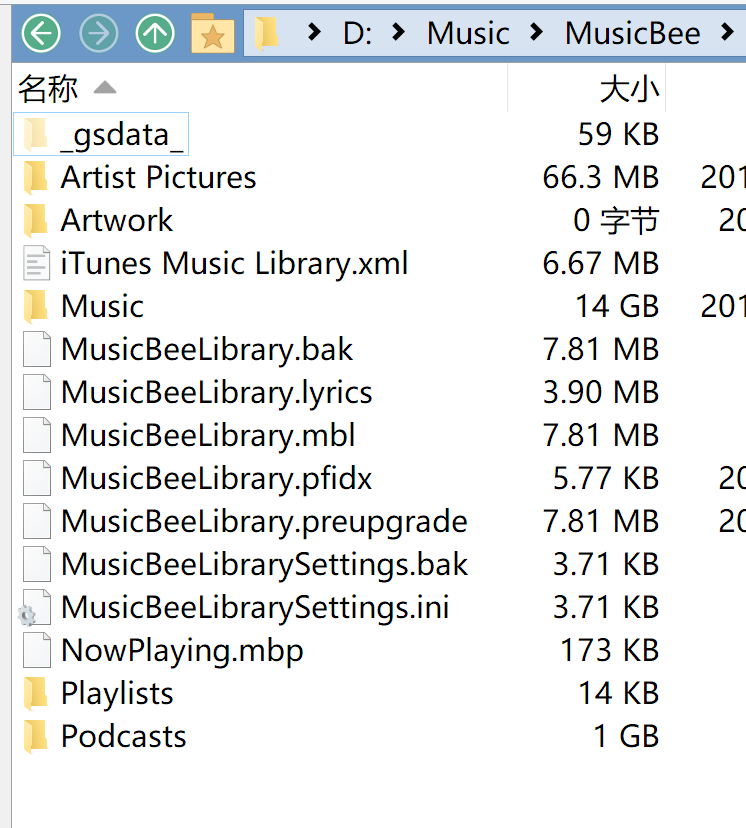This screenshot has width=746, height=828.
Task: Select the MusicBeeLibrary.lyrics file
Action: tap(216, 393)
